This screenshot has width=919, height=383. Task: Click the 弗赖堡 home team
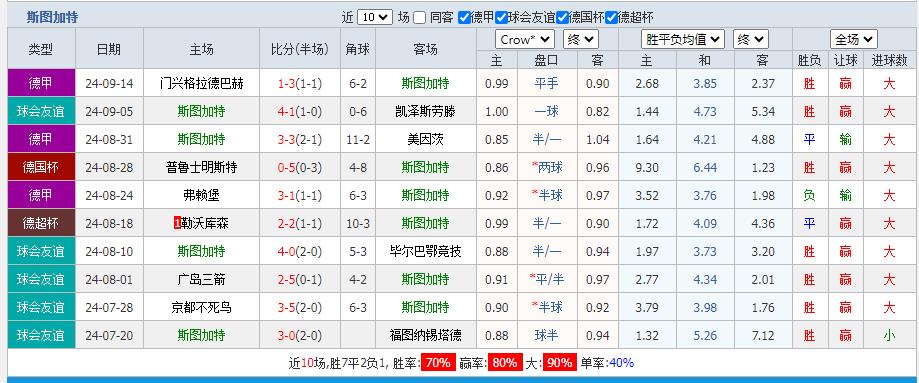[x=201, y=195]
